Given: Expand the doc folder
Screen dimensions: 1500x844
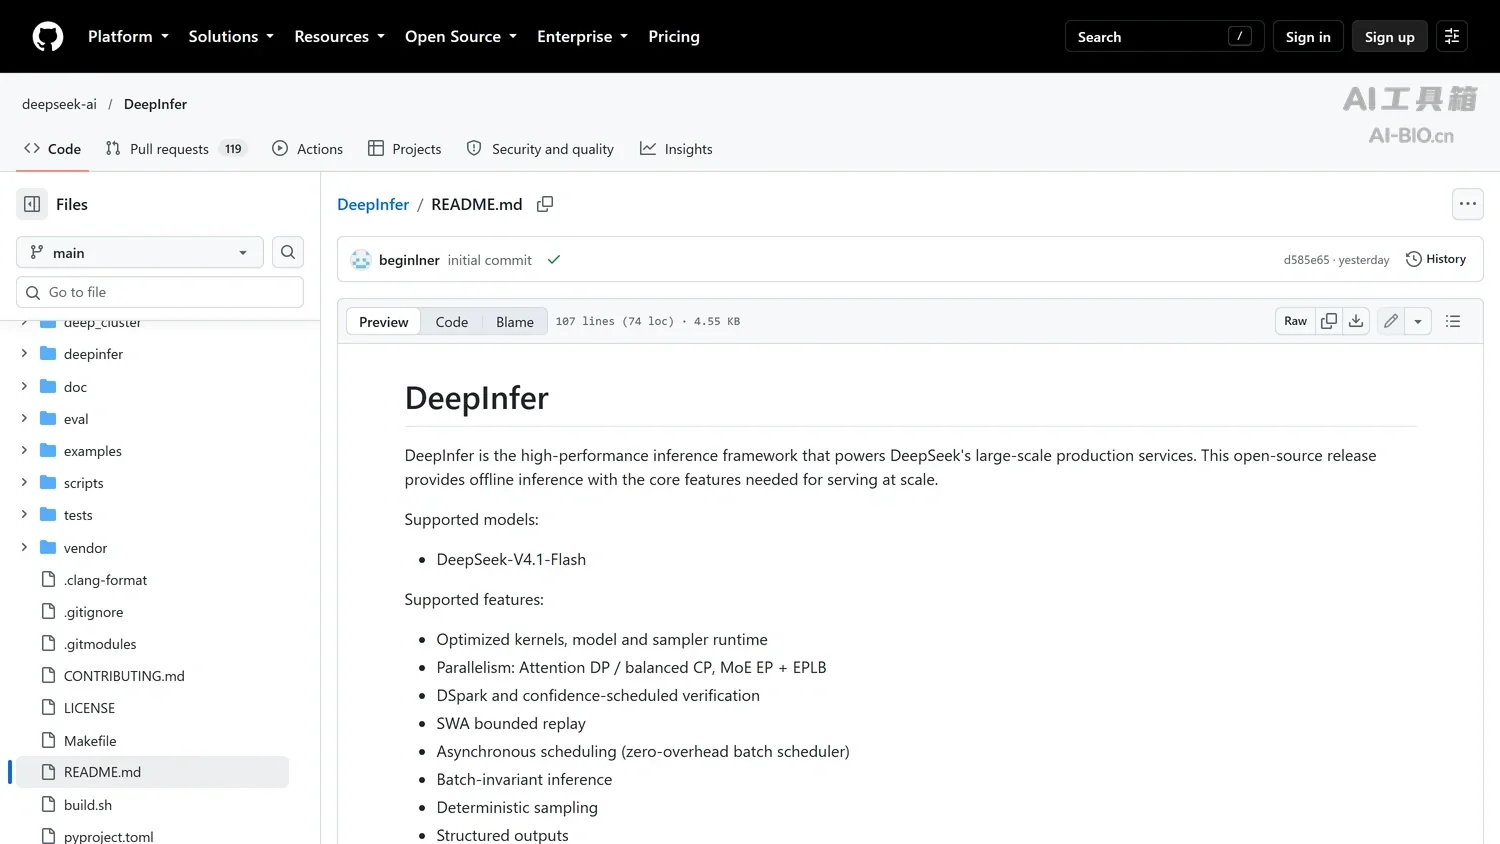Looking at the screenshot, I should pyautogui.click(x=24, y=387).
